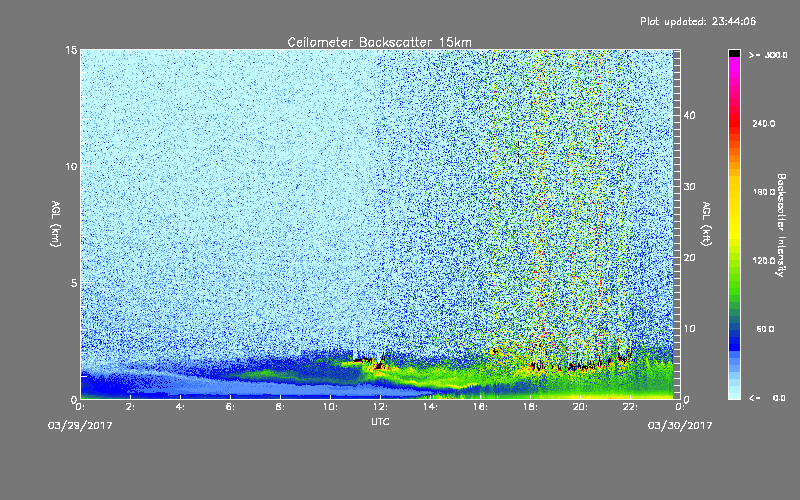Click the '240.0' colorbar value
The height and width of the screenshot is (500, 800).
[764, 124]
